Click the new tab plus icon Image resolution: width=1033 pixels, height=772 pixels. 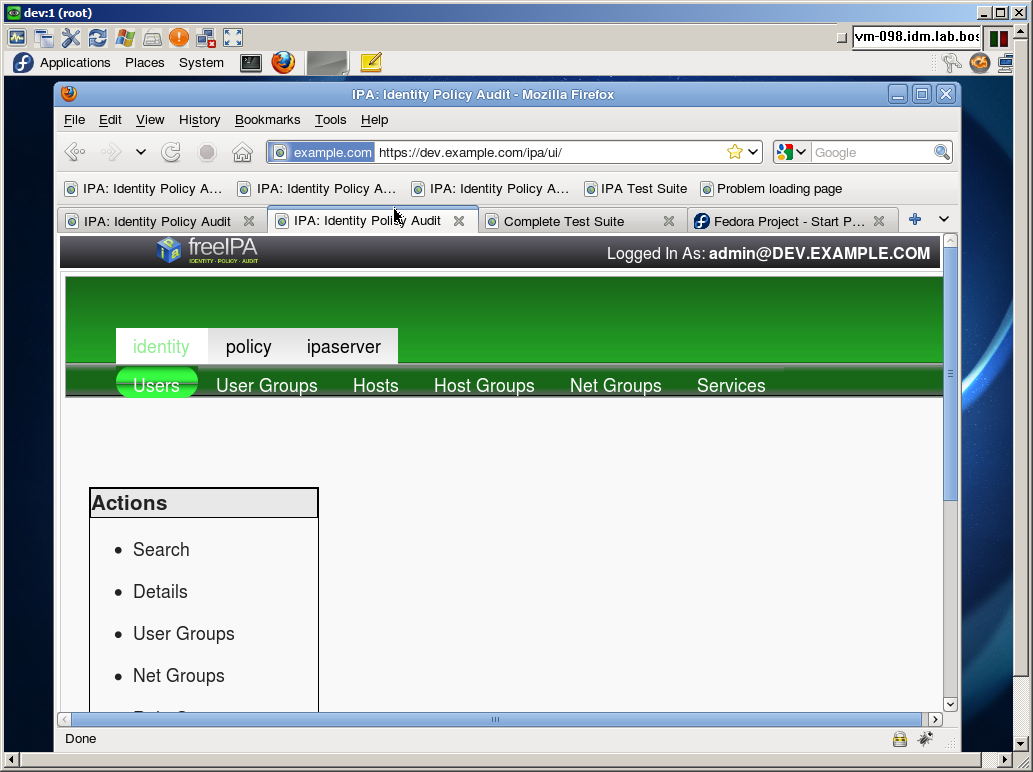point(914,220)
